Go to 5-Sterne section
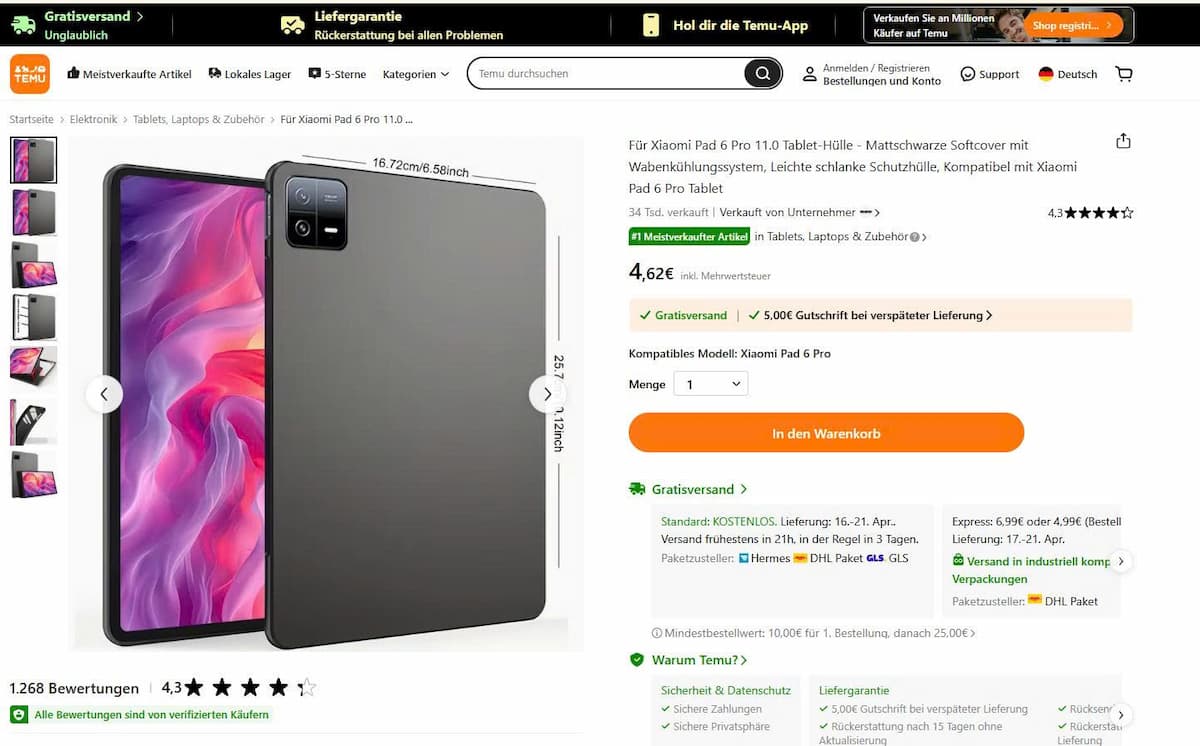The width and height of the screenshot is (1200, 746). pos(337,74)
